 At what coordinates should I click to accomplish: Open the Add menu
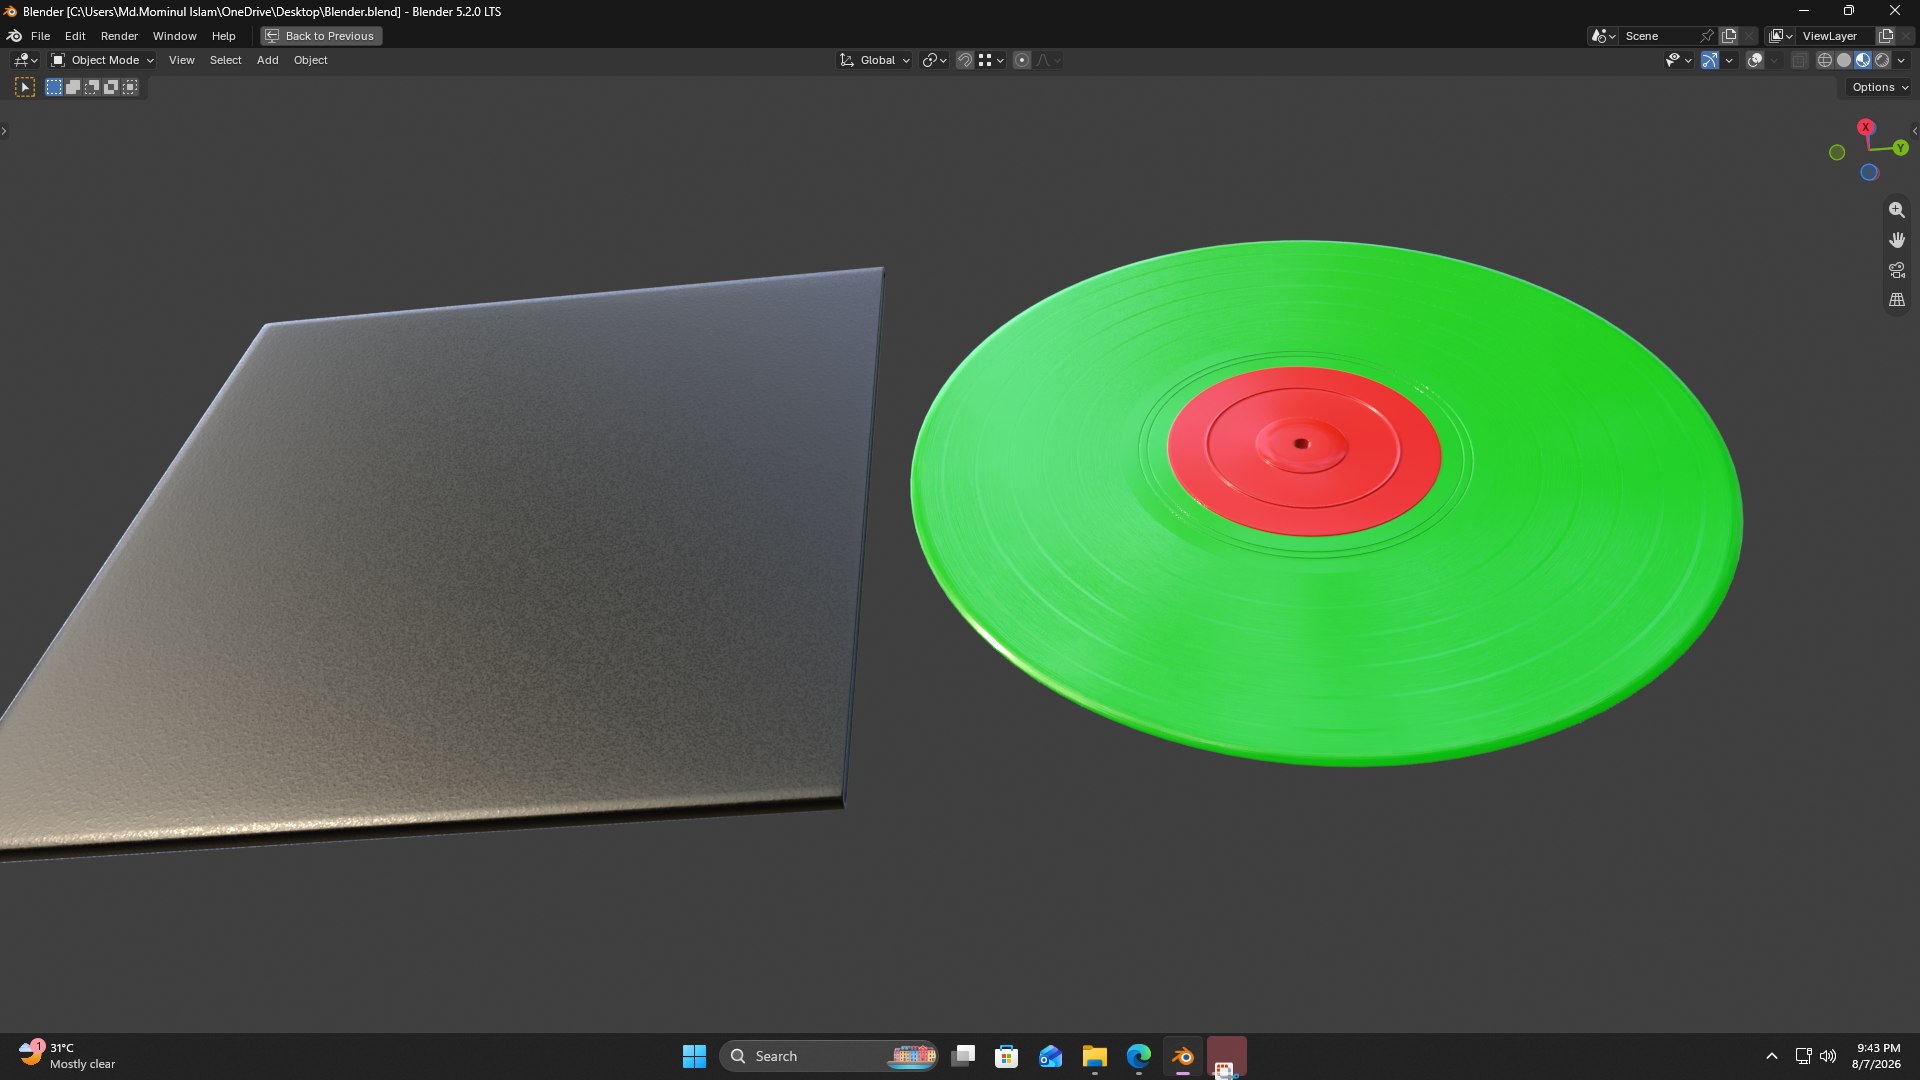coord(267,61)
